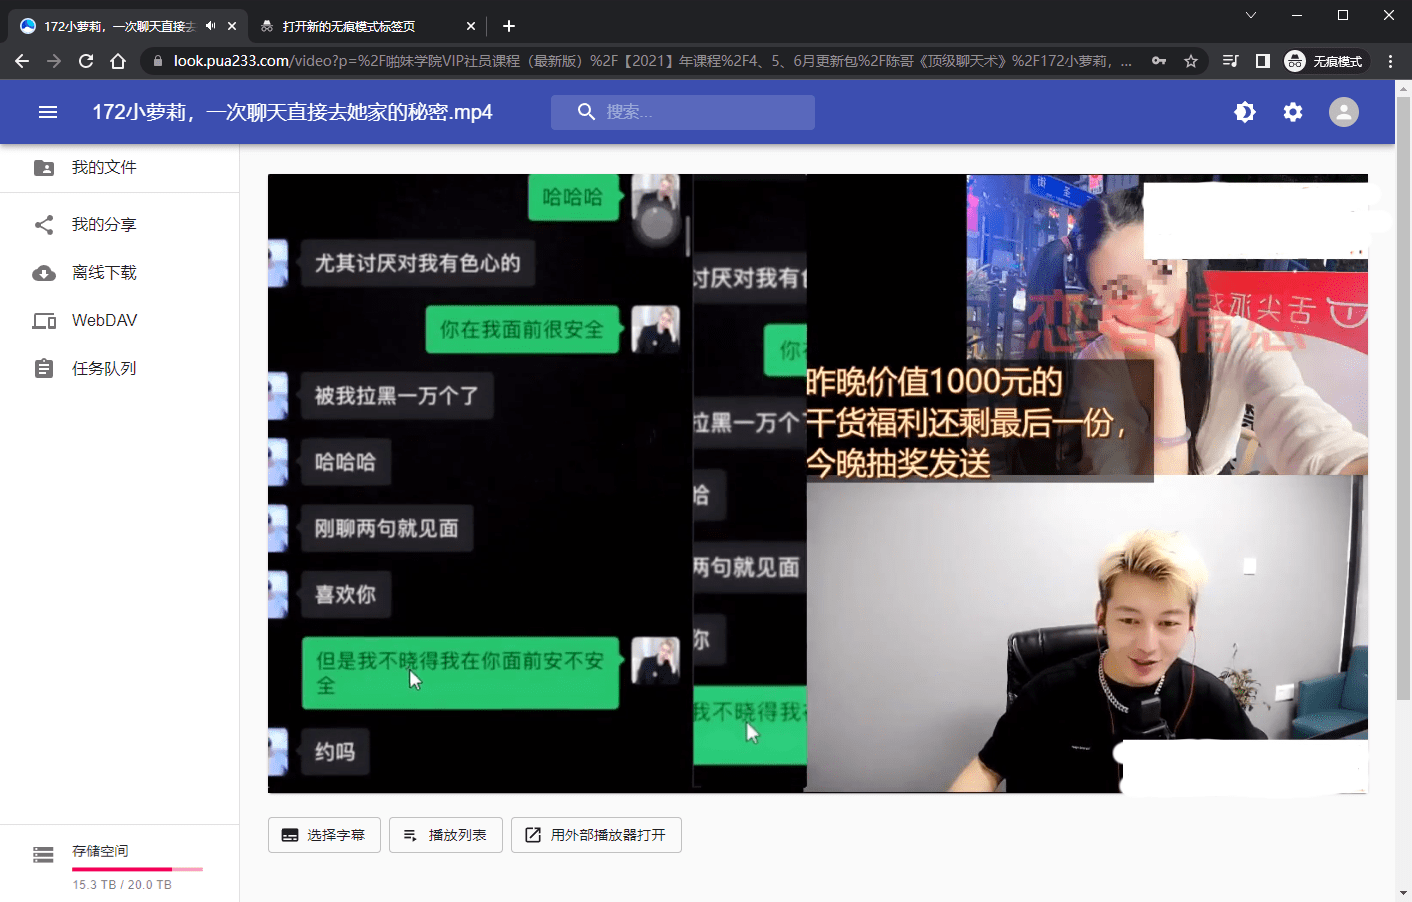
Task: Click the 任务队列 clipboard icon
Action: (x=44, y=369)
